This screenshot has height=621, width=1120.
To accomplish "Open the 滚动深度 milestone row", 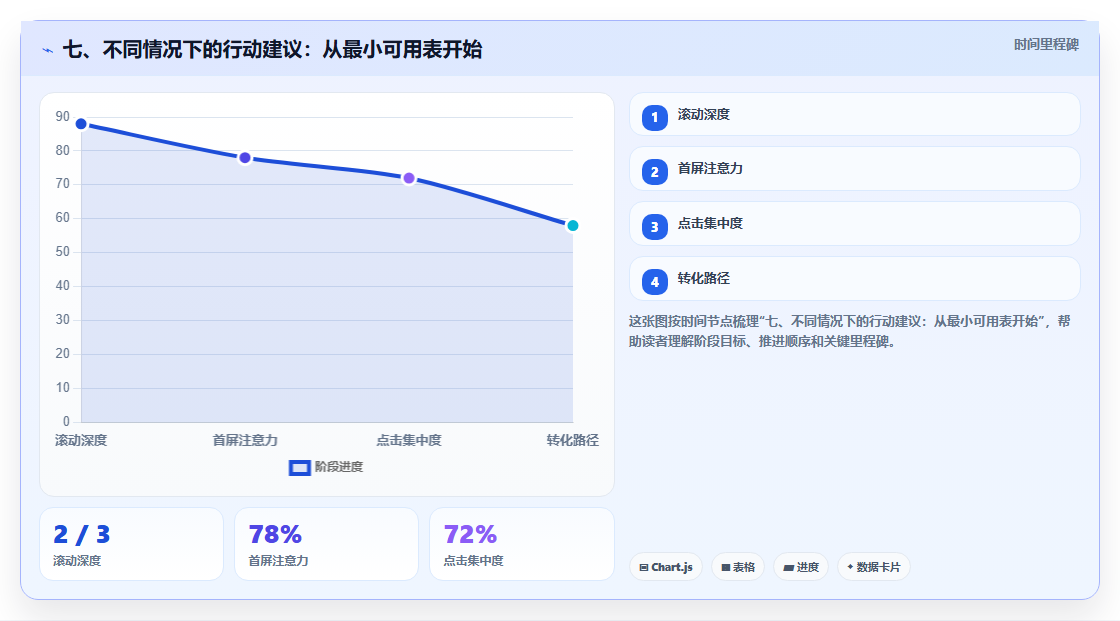I will [x=854, y=114].
